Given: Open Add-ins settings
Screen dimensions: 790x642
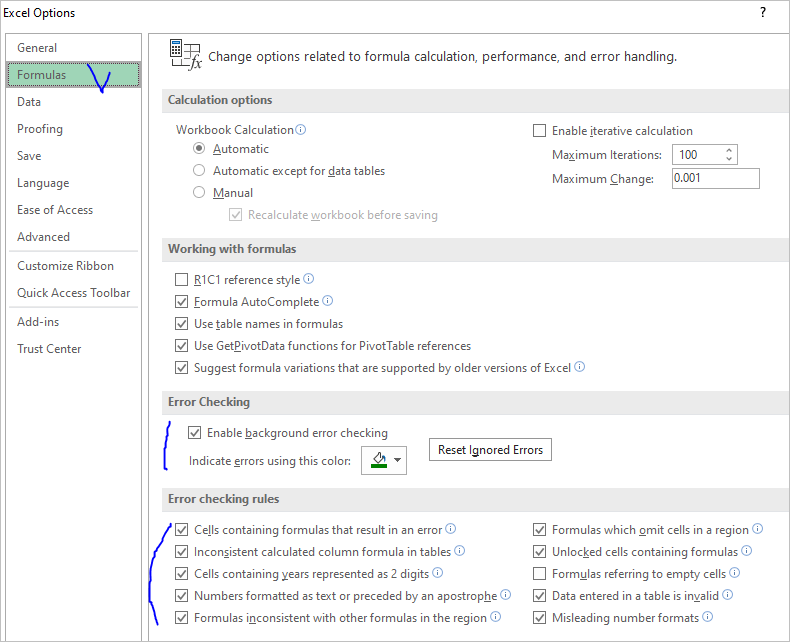Looking at the screenshot, I should click(x=74, y=322).
